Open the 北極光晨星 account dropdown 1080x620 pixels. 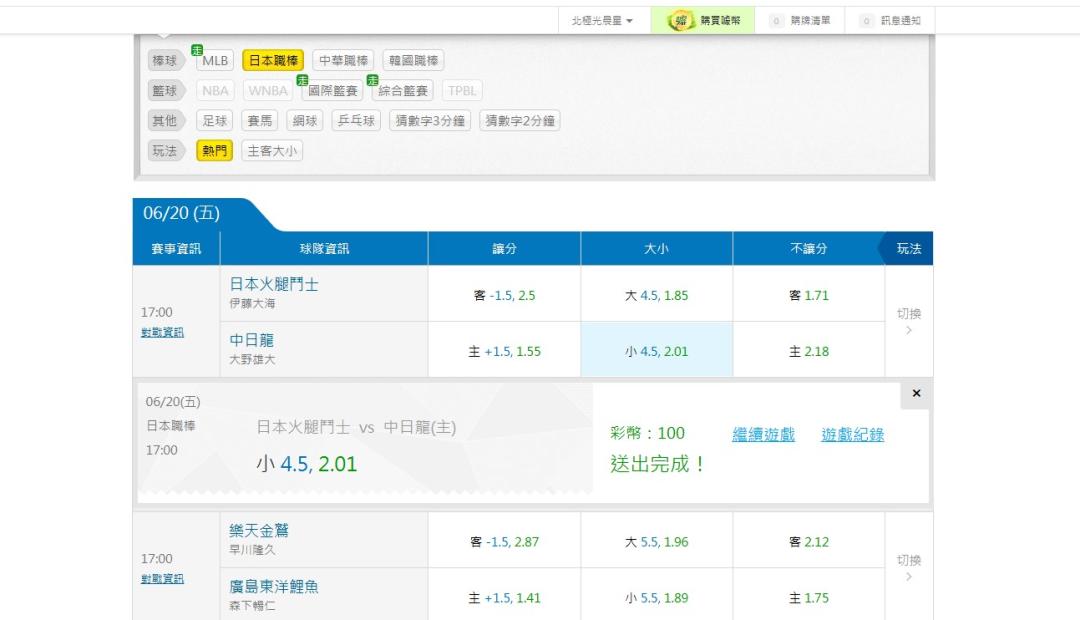pyautogui.click(x=602, y=21)
